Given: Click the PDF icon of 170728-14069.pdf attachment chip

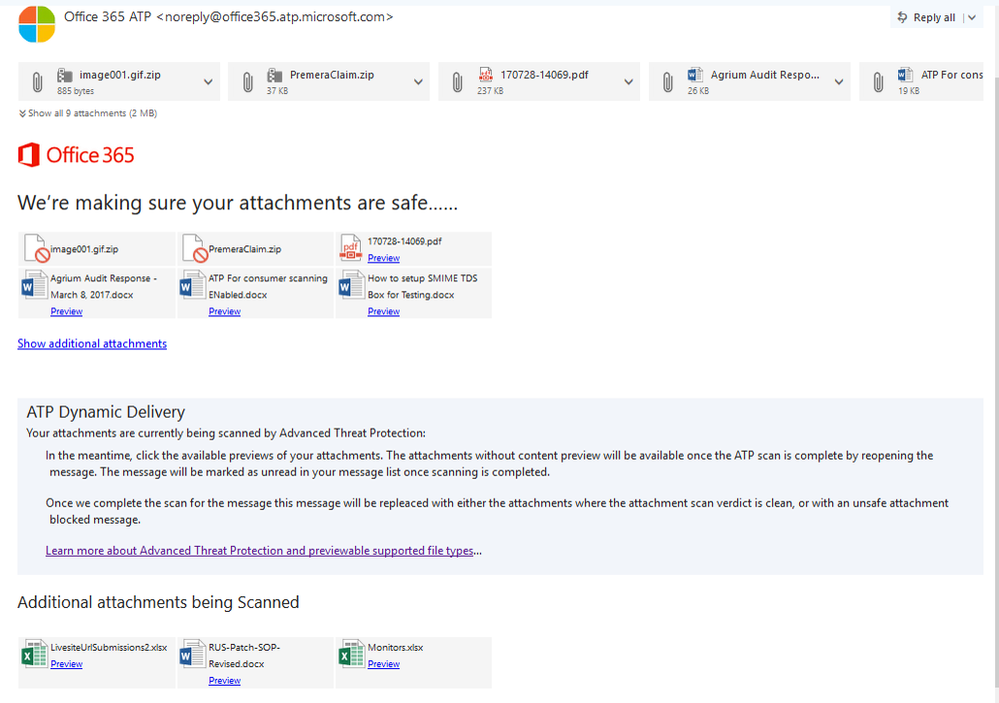Looking at the screenshot, I should [485, 75].
